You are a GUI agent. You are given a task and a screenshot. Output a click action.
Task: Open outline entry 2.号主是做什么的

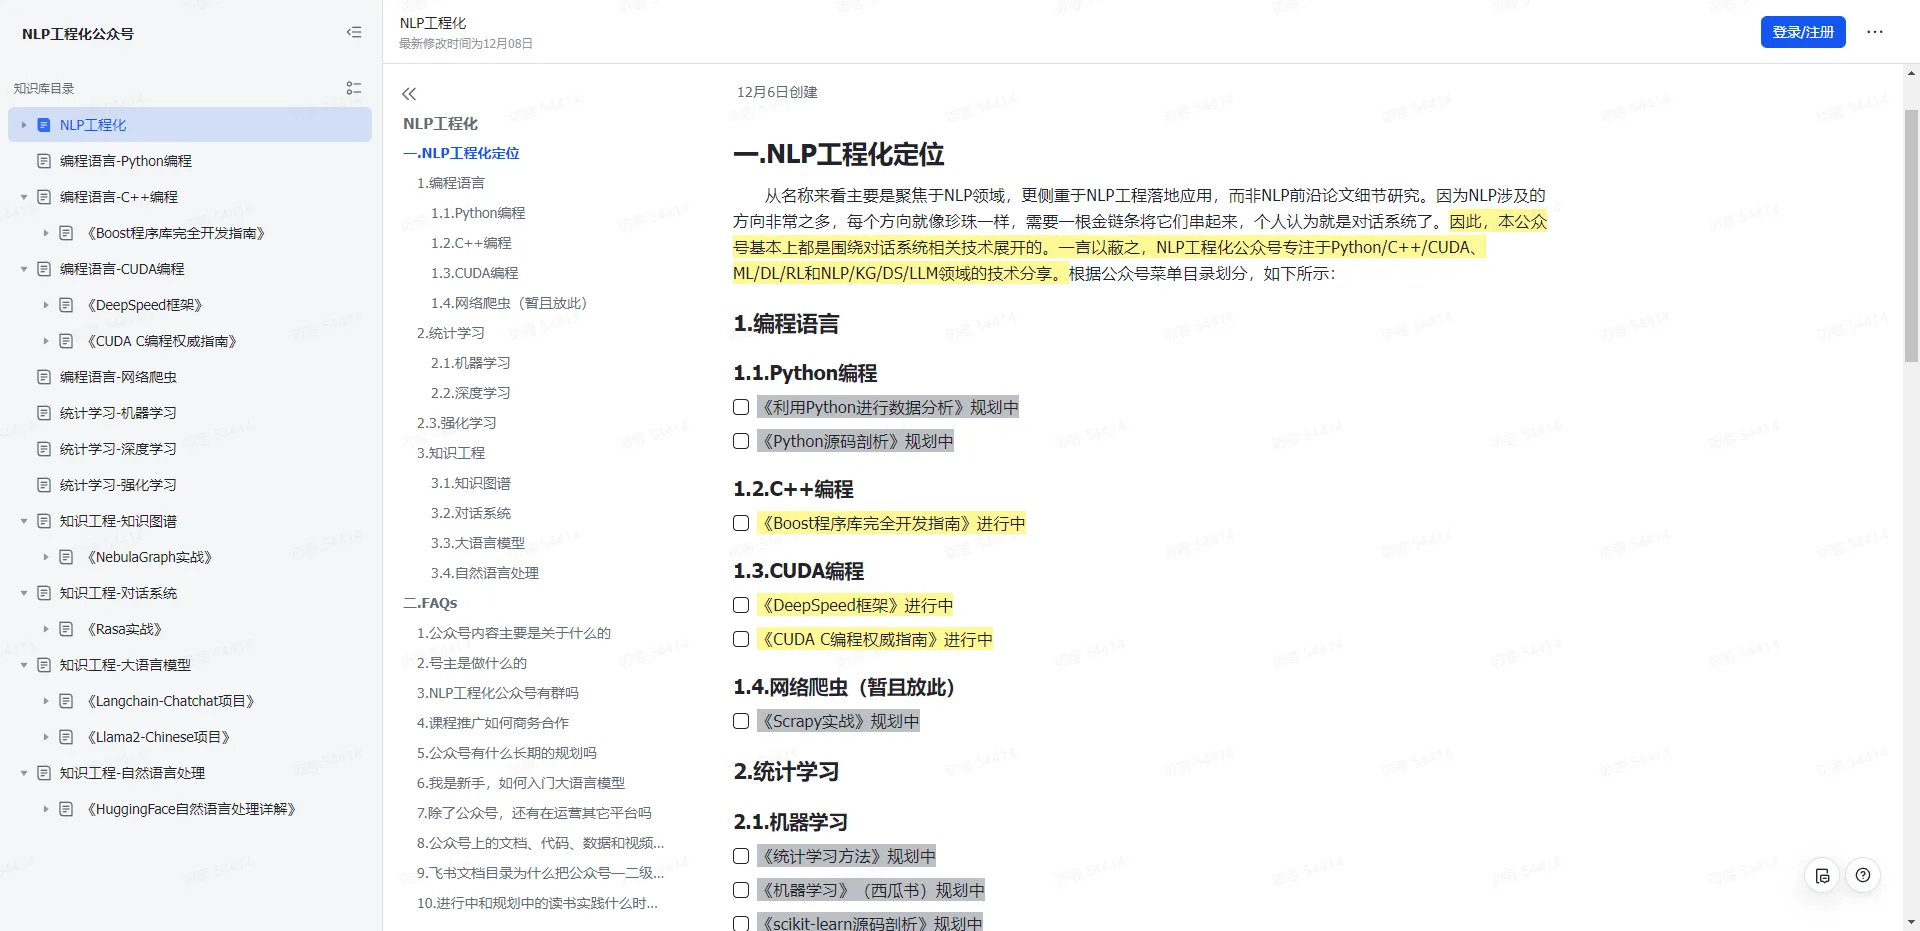pos(472,663)
